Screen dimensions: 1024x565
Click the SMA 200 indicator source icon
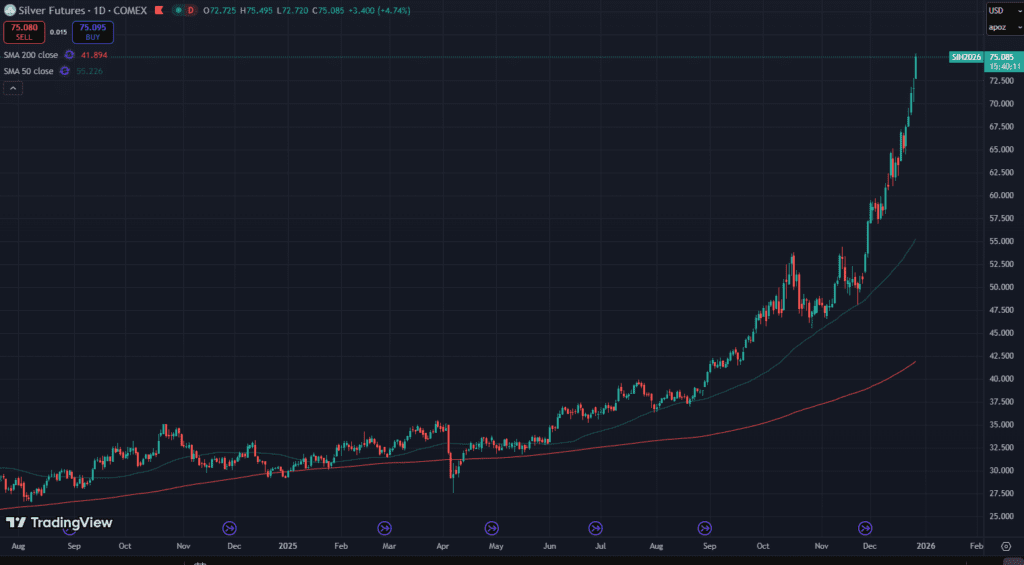(x=69, y=55)
